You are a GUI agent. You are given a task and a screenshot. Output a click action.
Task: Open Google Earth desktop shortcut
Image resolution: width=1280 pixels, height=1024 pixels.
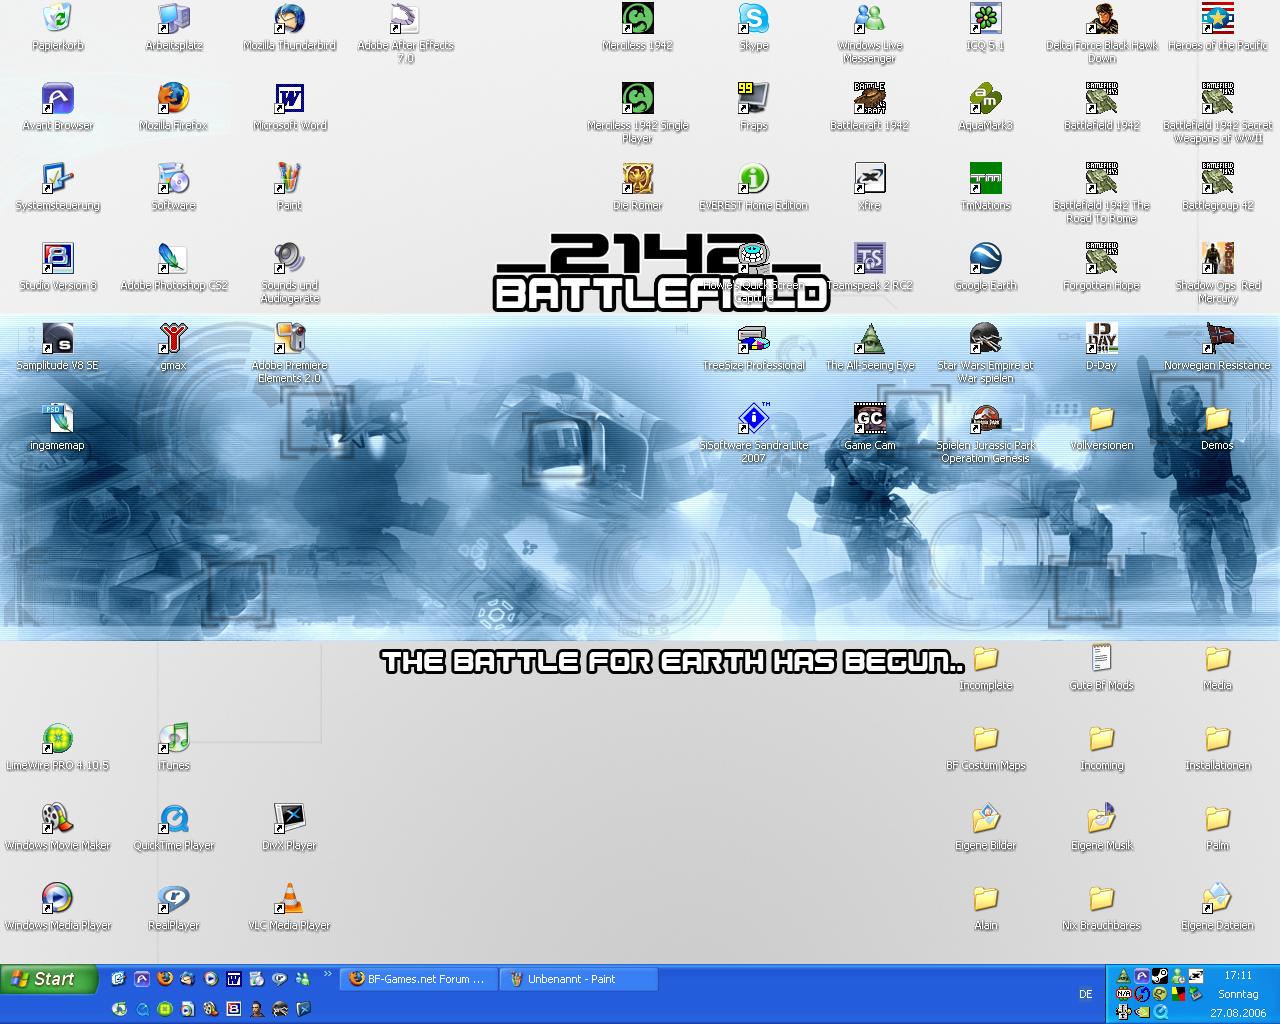tap(986, 258)
